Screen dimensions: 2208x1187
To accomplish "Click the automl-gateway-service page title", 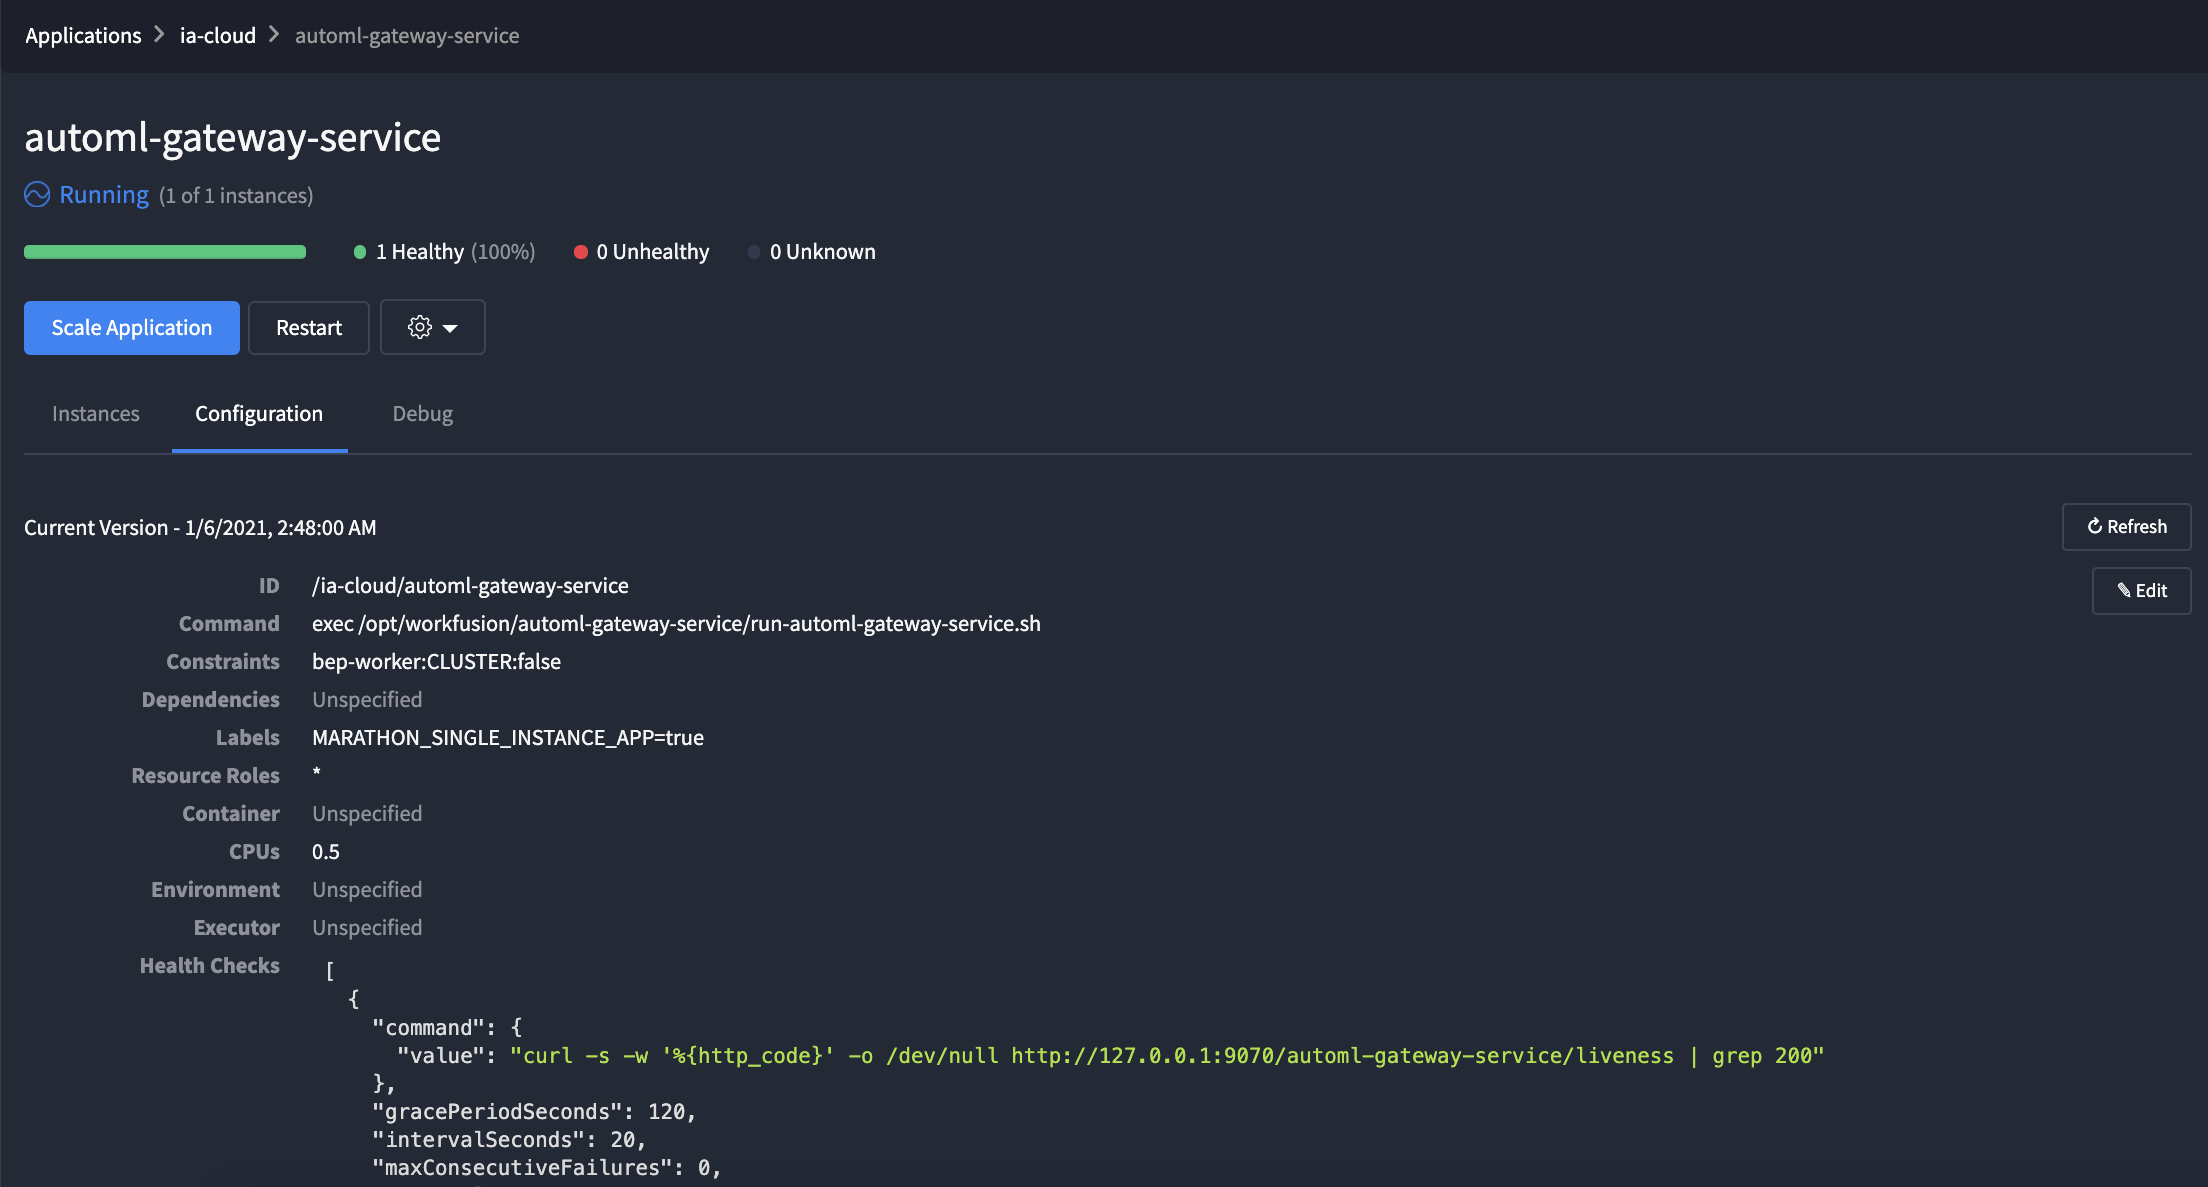I will [x=232, y=137].
